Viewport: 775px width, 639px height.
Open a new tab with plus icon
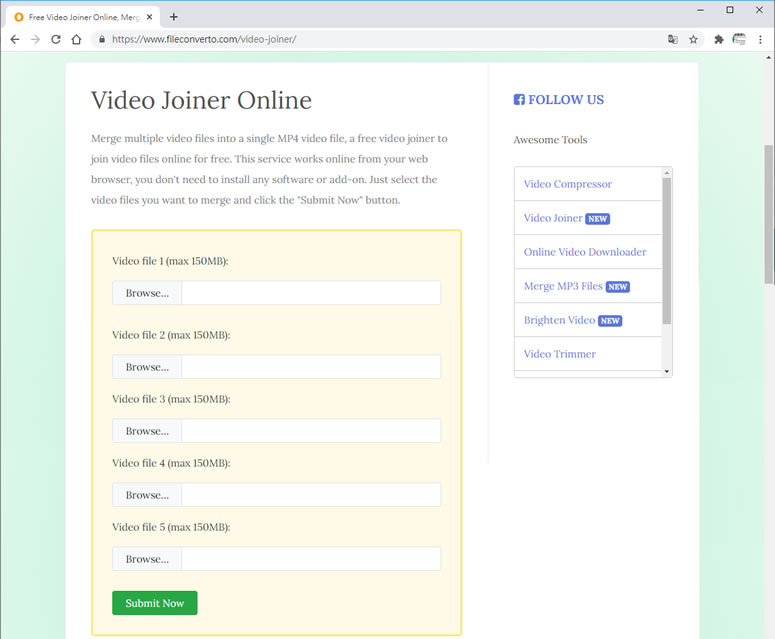[174, 17]
